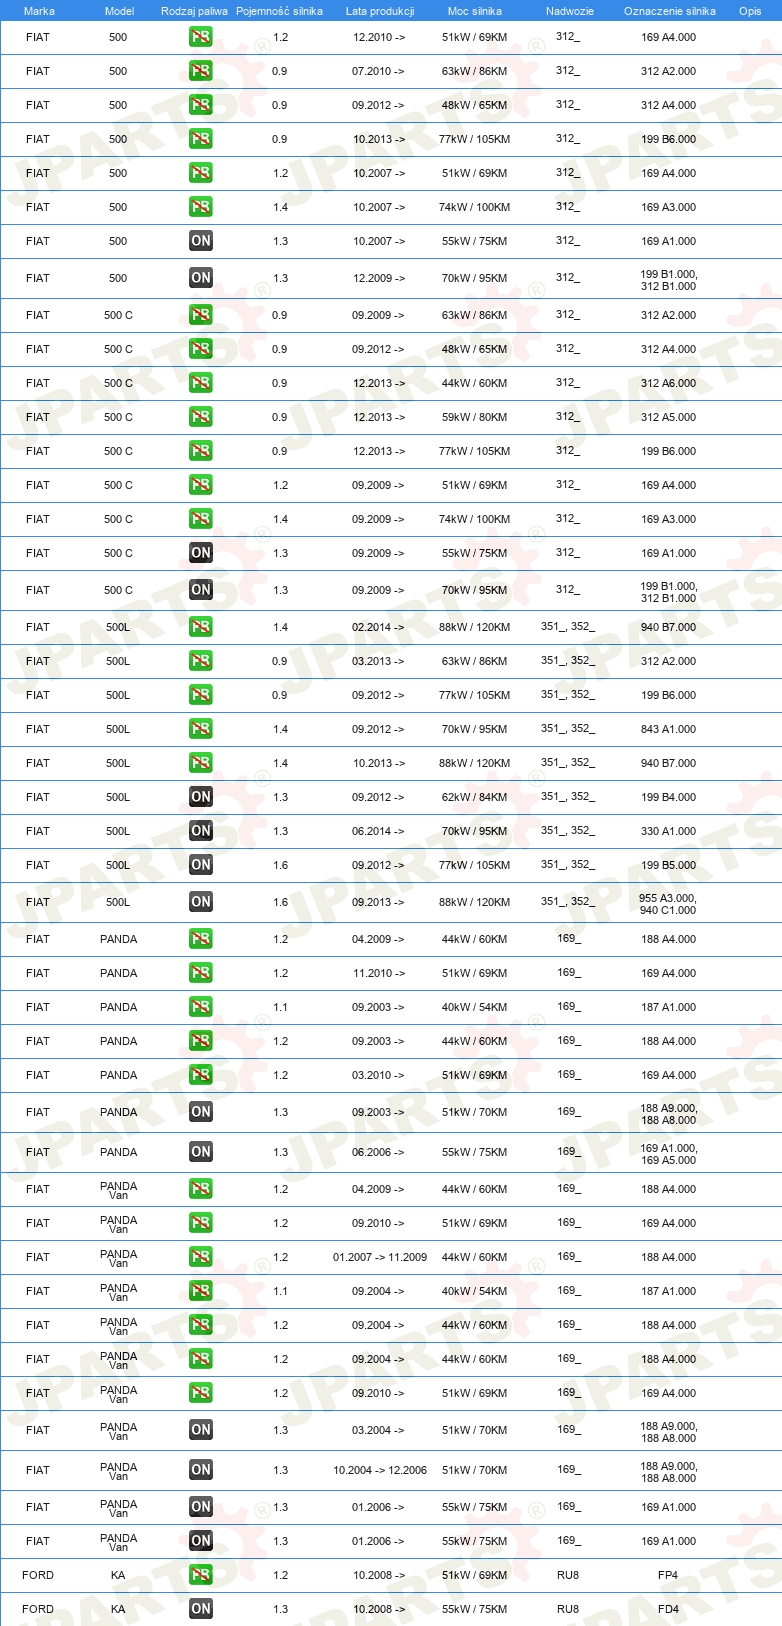Screen dimensions: 782x1626
Task: Click diesel ON icon for 500L 1.6 77kW / 105KM
Action: [x=201, y=865]
